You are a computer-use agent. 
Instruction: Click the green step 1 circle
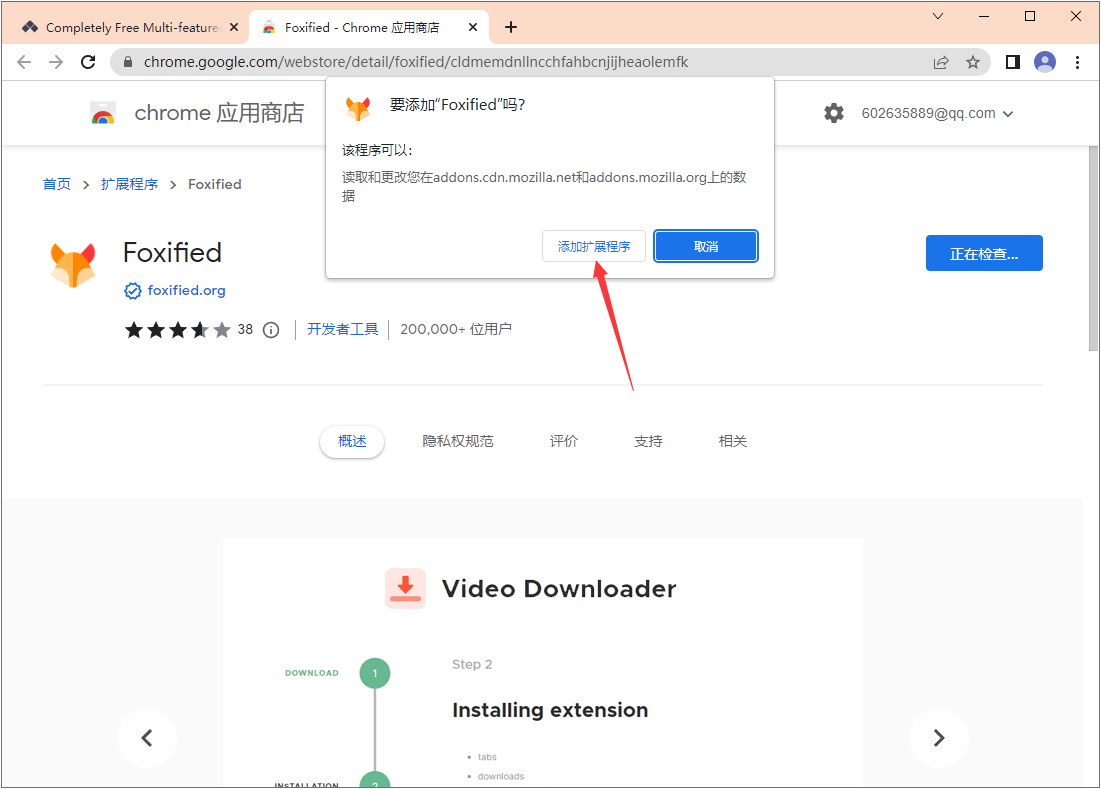[x=375, y=673]
